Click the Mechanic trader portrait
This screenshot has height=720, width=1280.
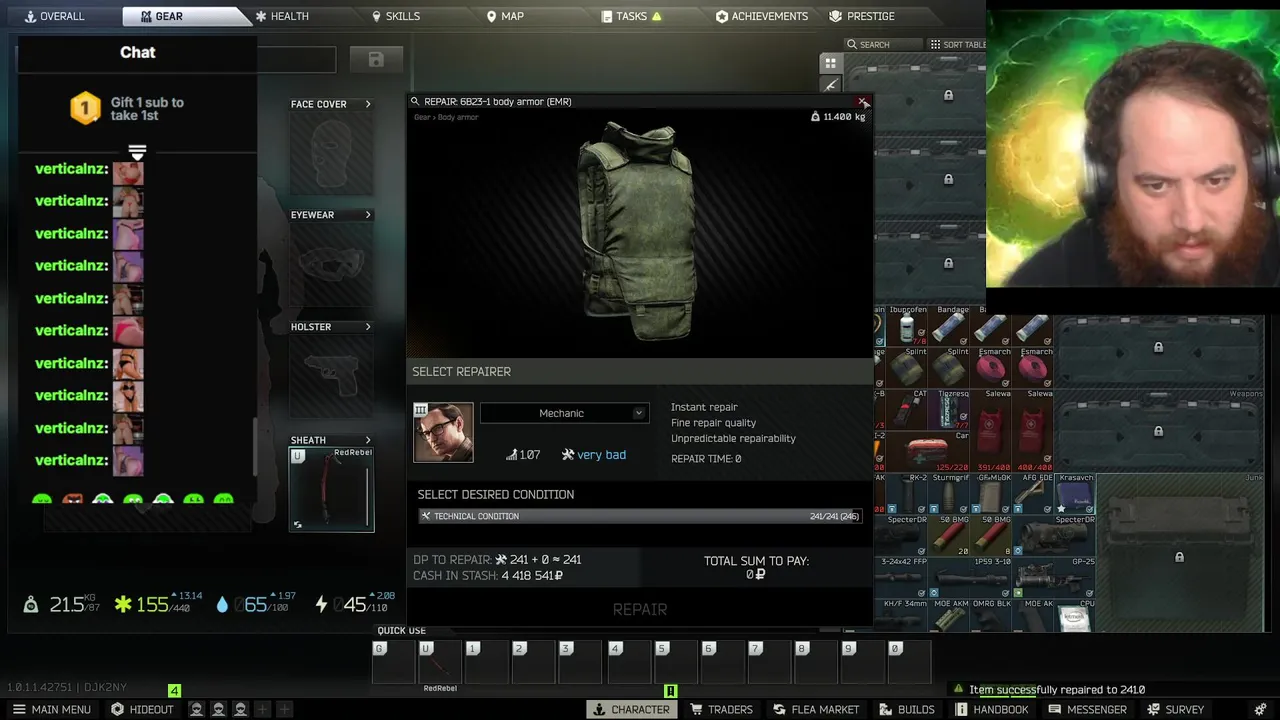point(443,432)
